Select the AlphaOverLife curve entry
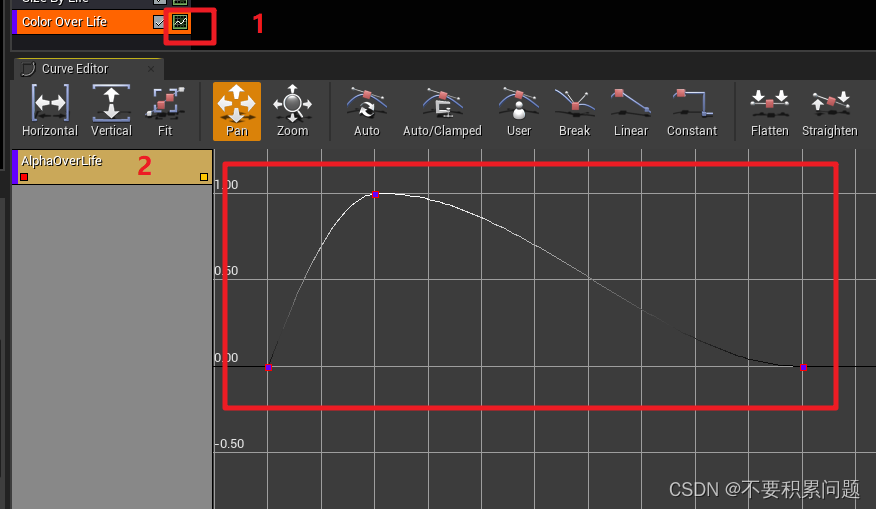 [x=112, y=167]
